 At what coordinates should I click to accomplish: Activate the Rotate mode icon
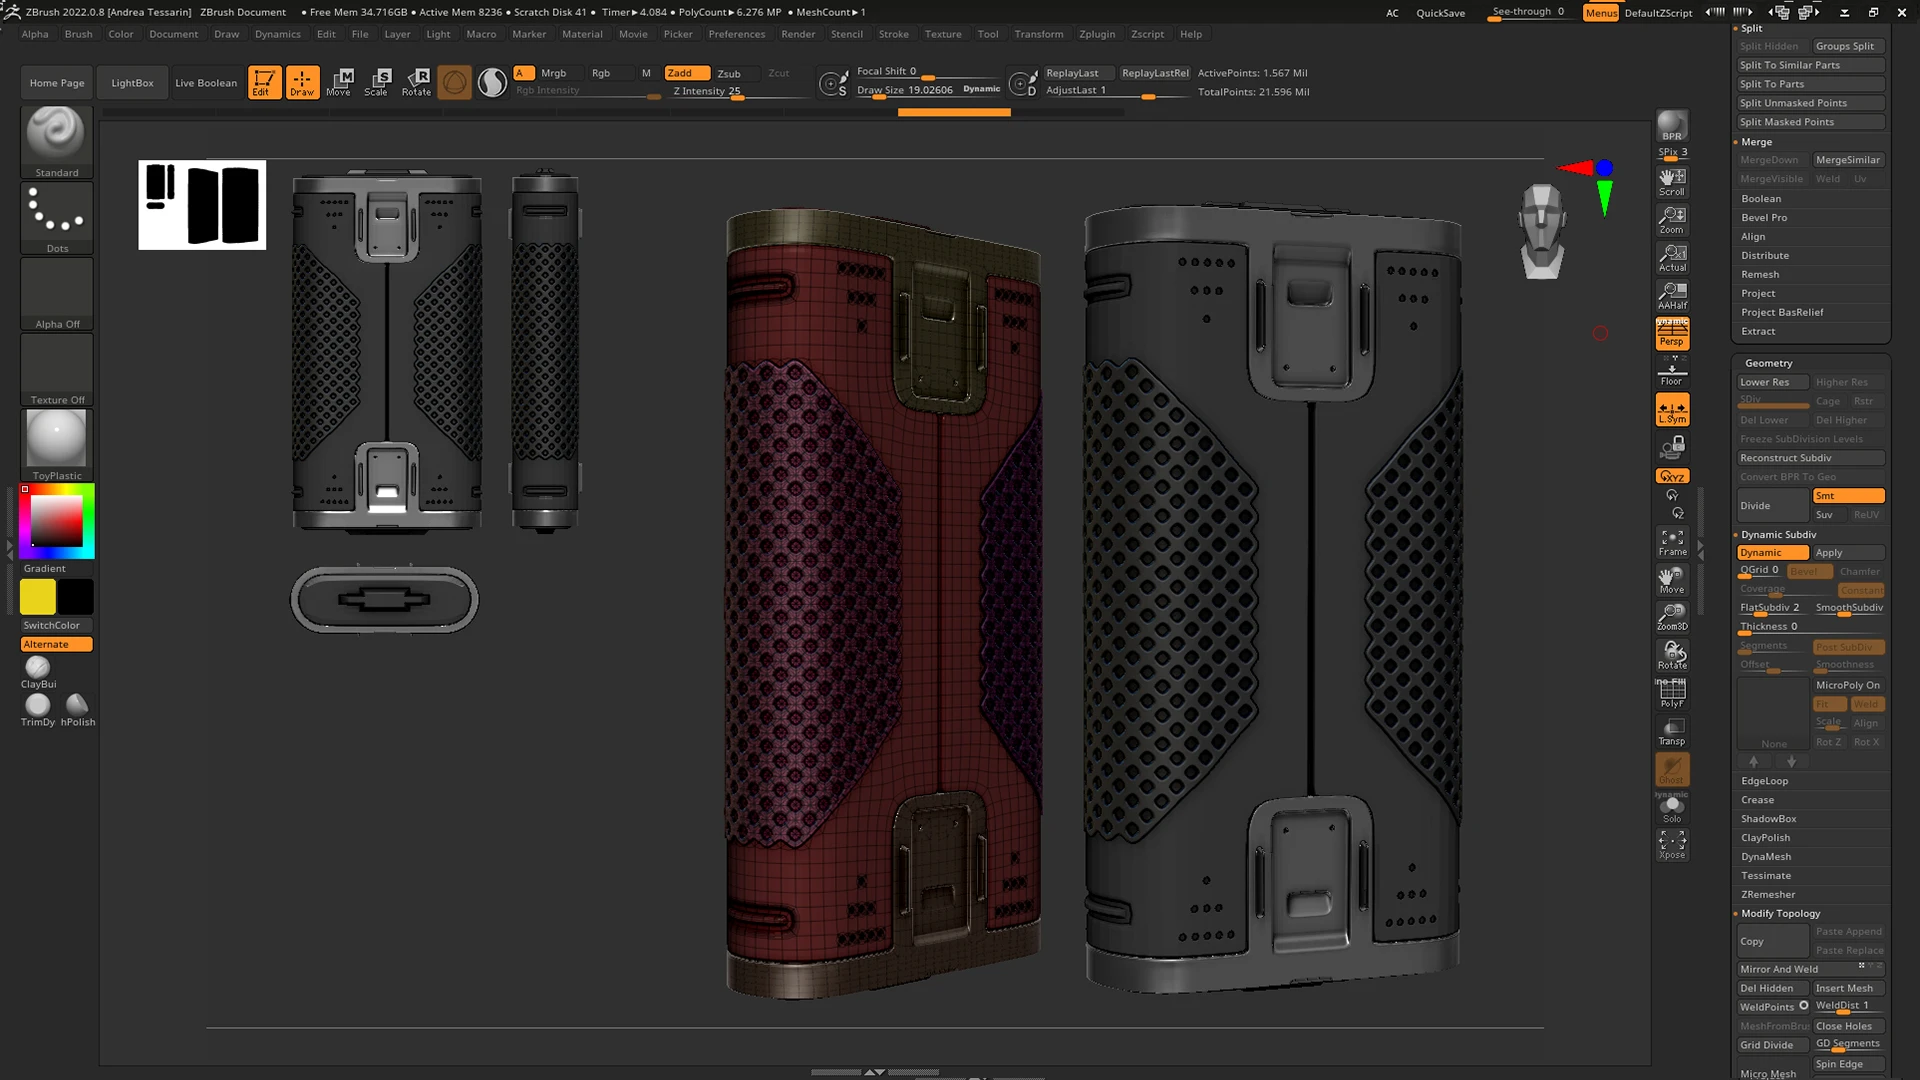pyautogui.click(x=416, y=82)
